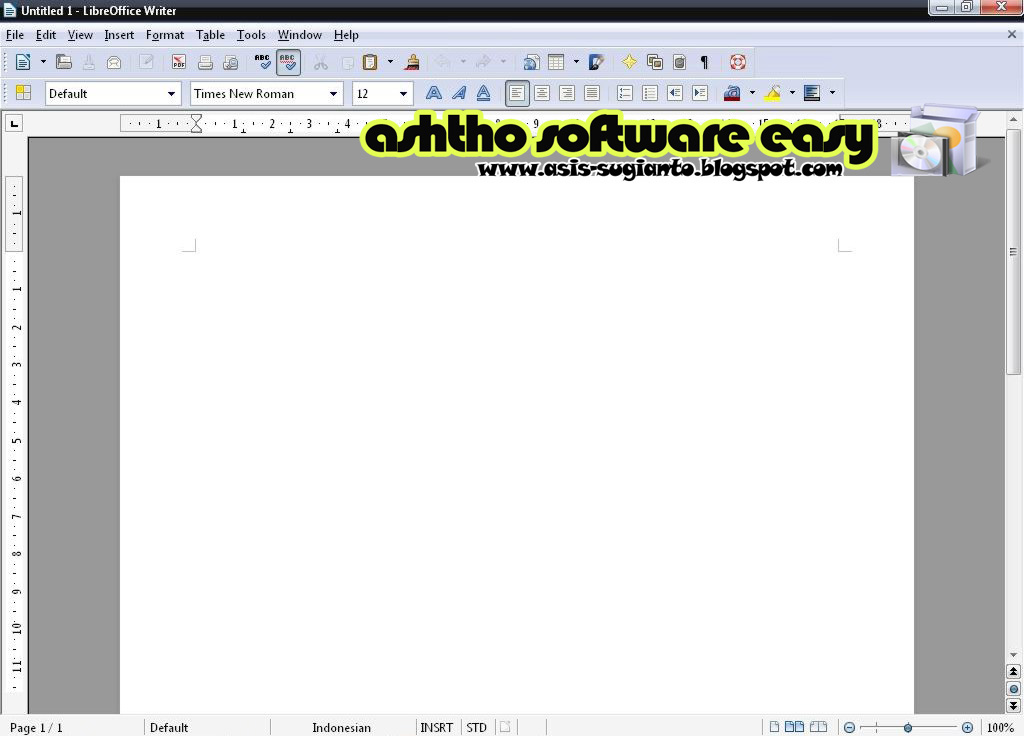Justify paragraph text
The image size is (1024, 736).
tap(592, 93)
